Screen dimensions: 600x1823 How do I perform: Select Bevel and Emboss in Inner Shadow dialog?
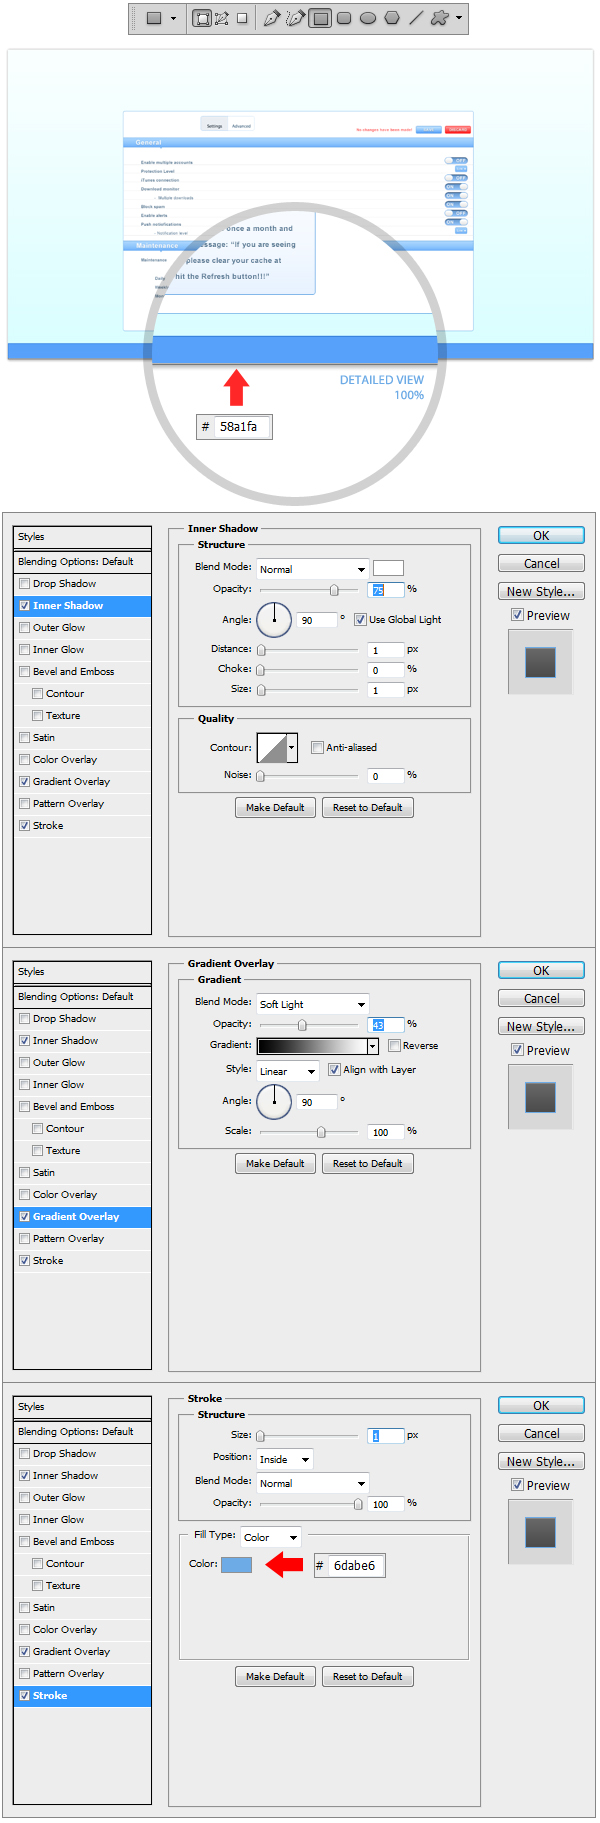pos(73,672)
